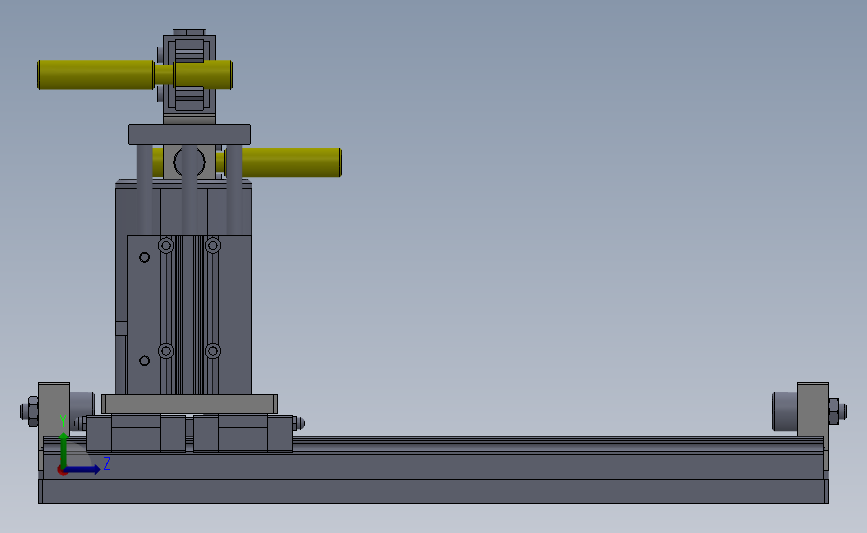Viewport: 867px width, 533px height.
Task: Click the circular bore below the top plate
Action: (x=190, y=161)
